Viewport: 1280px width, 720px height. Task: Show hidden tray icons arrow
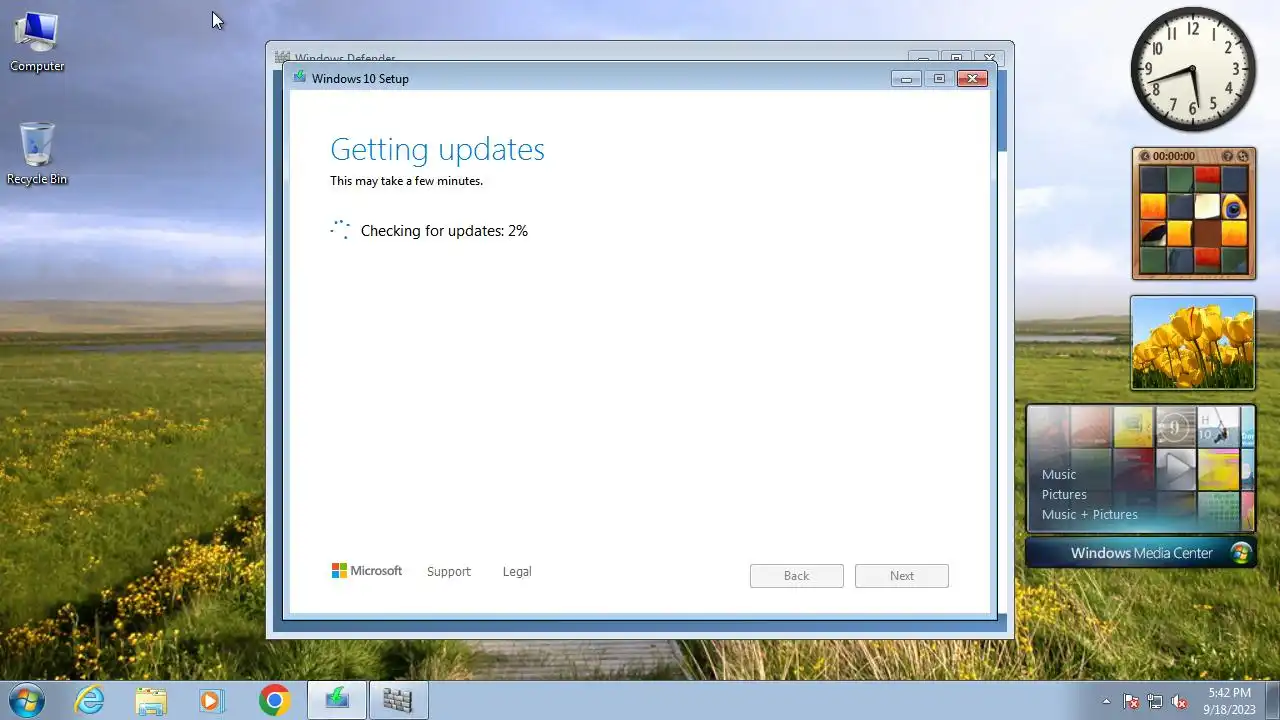click(1106, 701)
